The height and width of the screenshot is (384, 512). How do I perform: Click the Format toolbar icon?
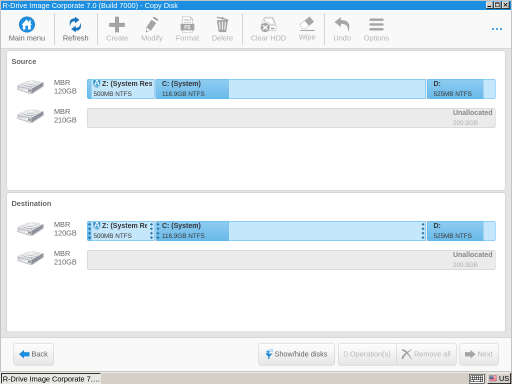187,29
